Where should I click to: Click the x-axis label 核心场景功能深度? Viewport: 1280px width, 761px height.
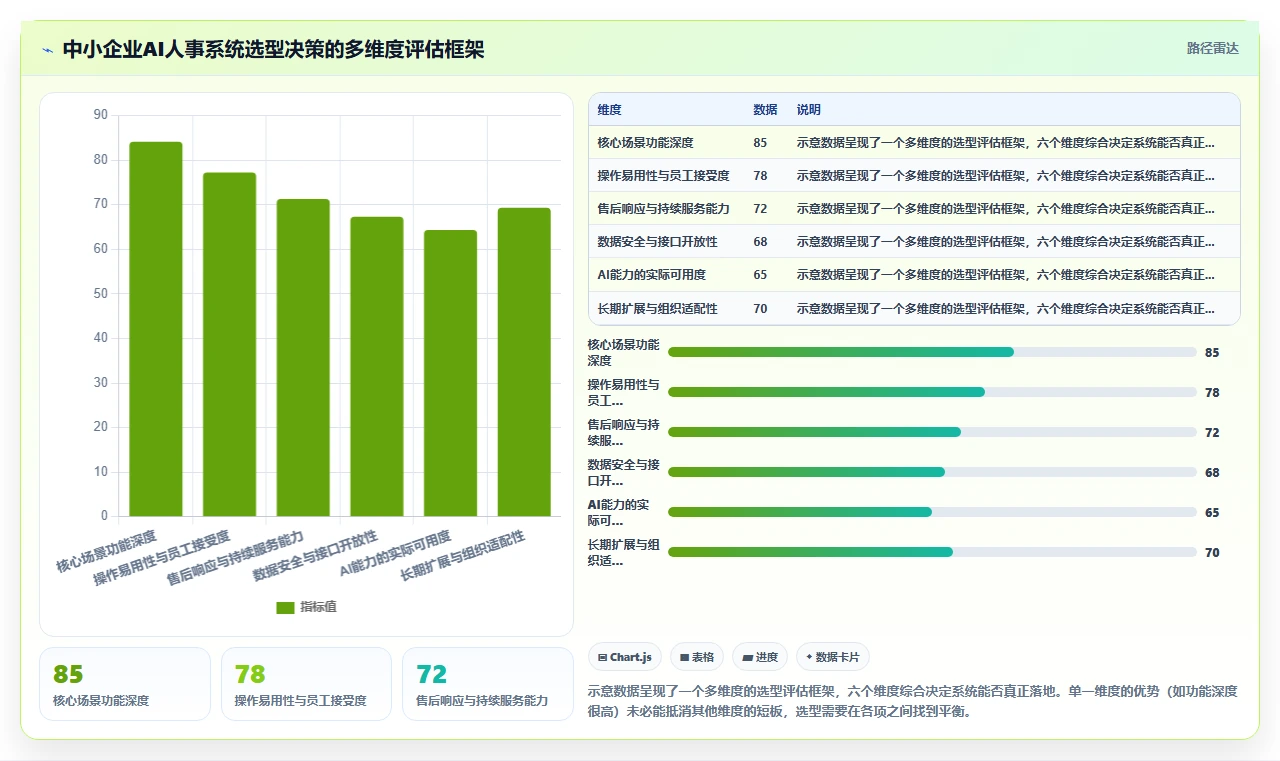pos(107,551)
